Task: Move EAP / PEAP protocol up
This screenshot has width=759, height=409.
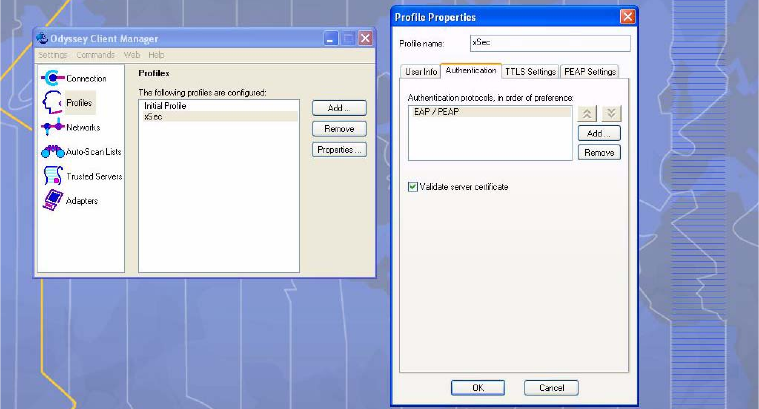Action: (x=587, y=114)
